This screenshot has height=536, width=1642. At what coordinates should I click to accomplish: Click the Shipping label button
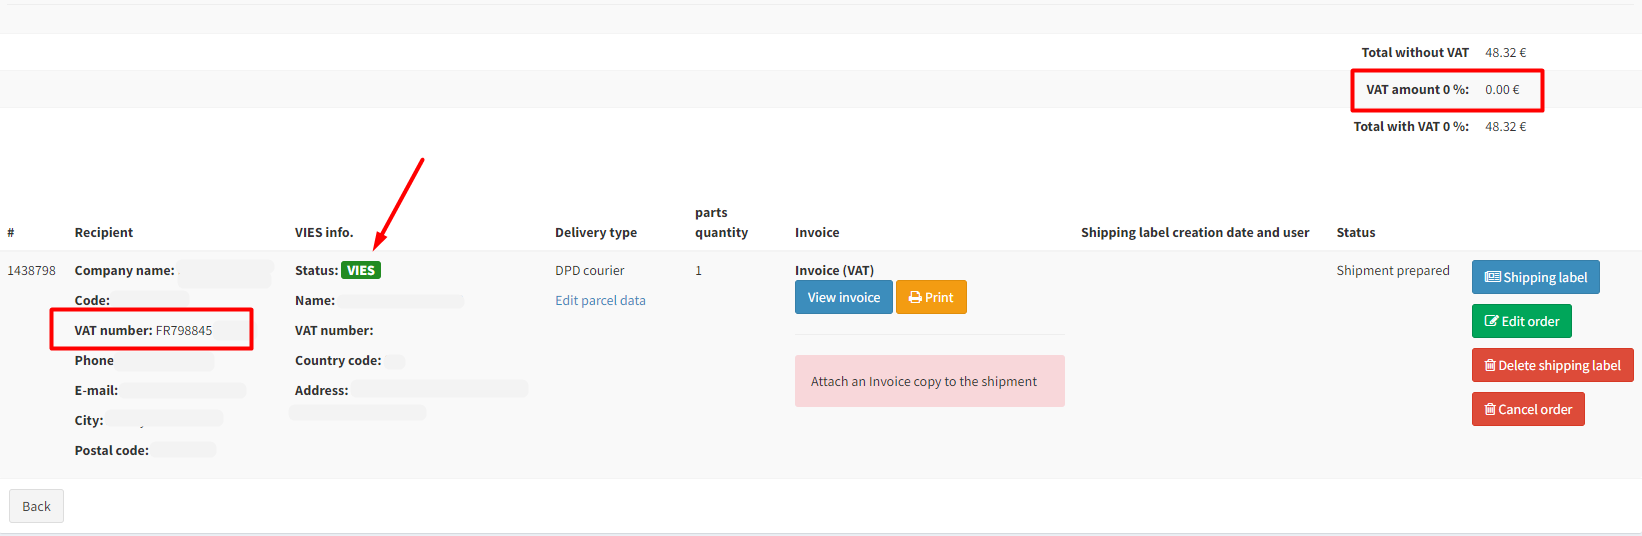pos(1535,277)
